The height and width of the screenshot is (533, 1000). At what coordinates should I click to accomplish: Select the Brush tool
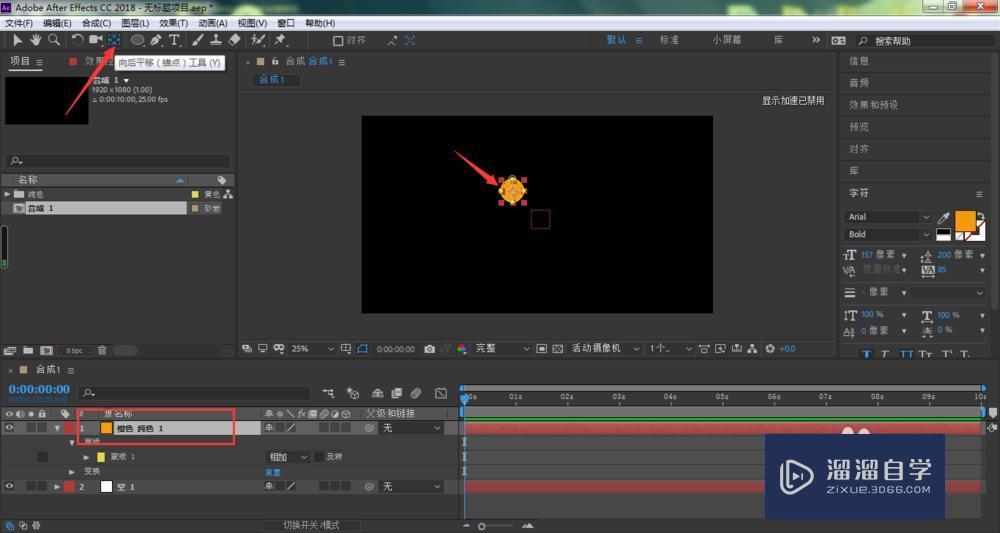pyautogui.click(x=198, y=40)
